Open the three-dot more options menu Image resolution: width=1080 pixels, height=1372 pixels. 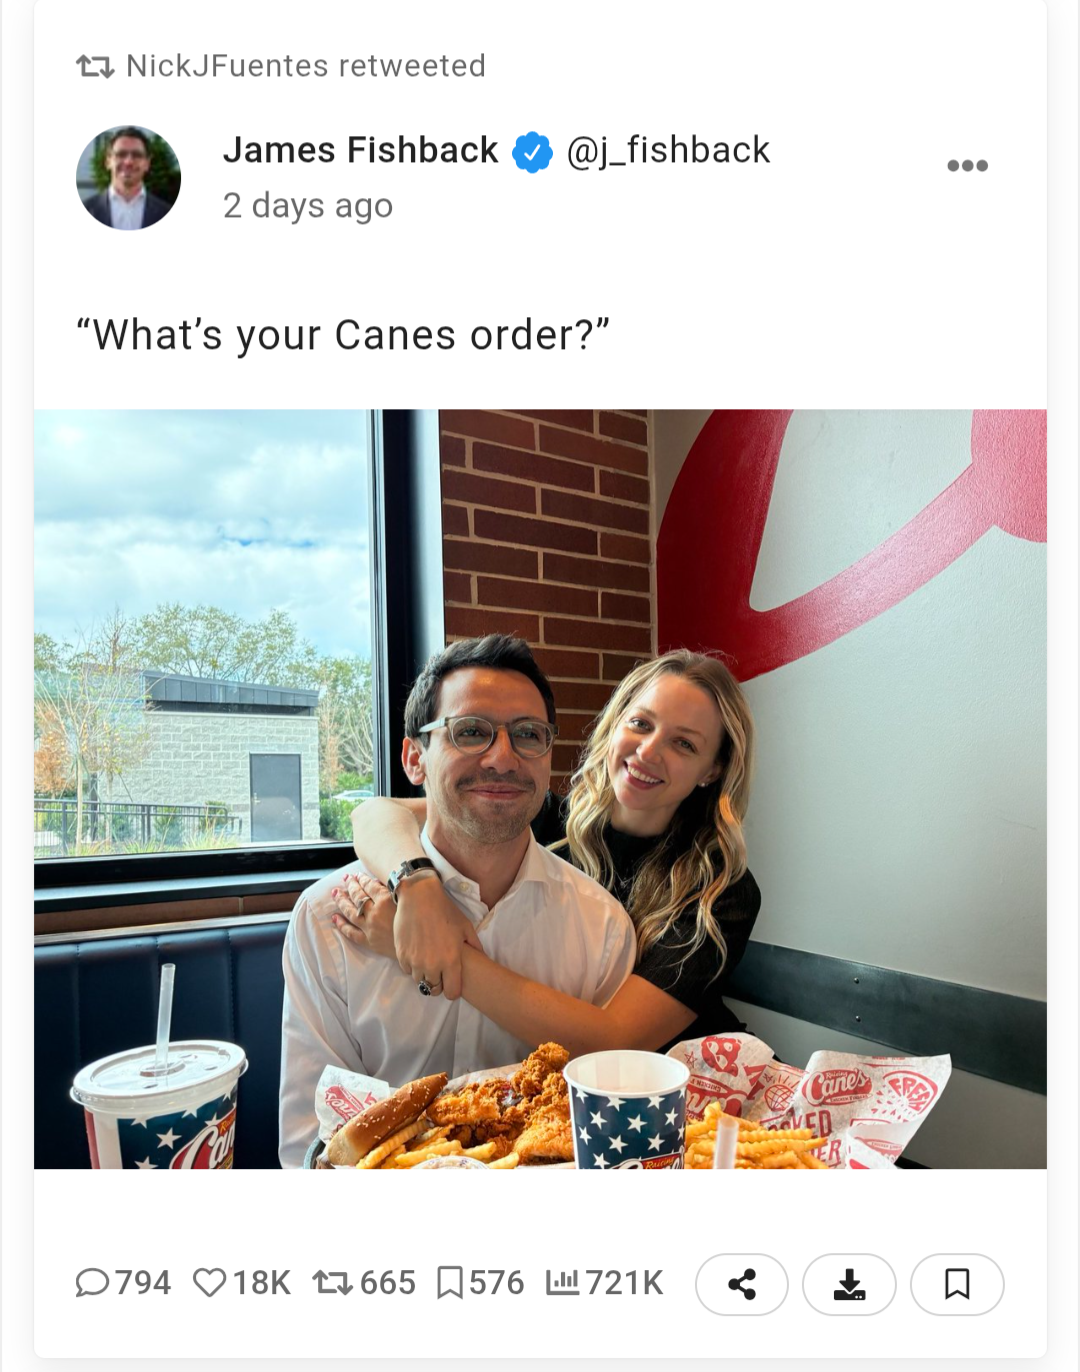pyautogui.click(x=967, y=166)
